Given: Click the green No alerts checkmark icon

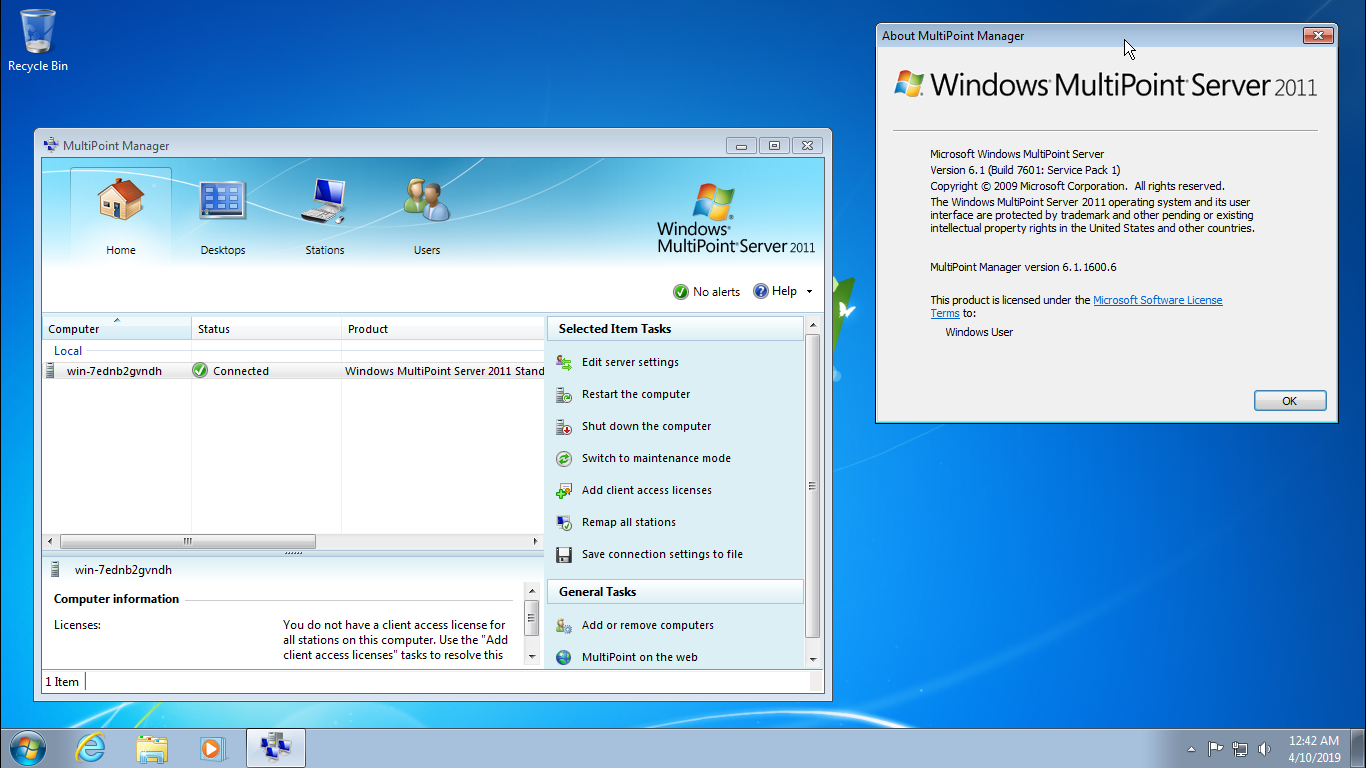Looking at the screenshot, I should pyautogui.click(x=681, y=292).
